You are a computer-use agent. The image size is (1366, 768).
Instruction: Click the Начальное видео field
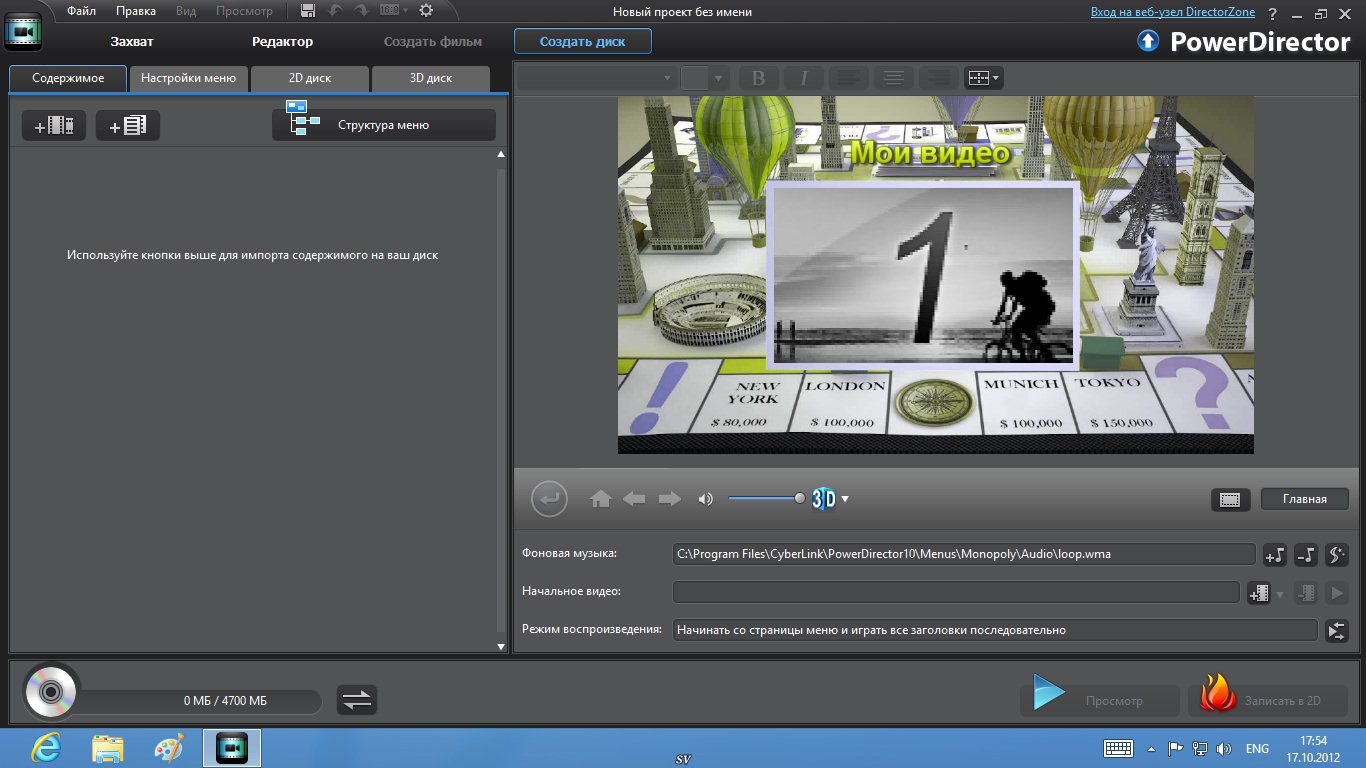[x=956, y=592]
